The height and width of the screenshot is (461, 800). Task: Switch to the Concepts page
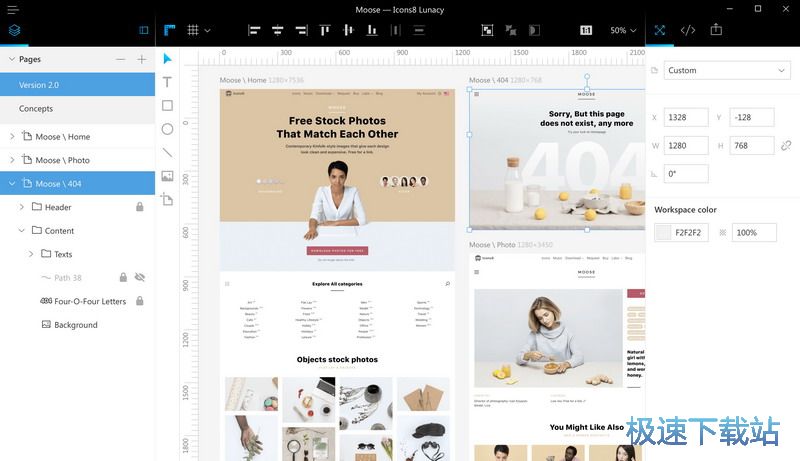[x=36, y=108]
